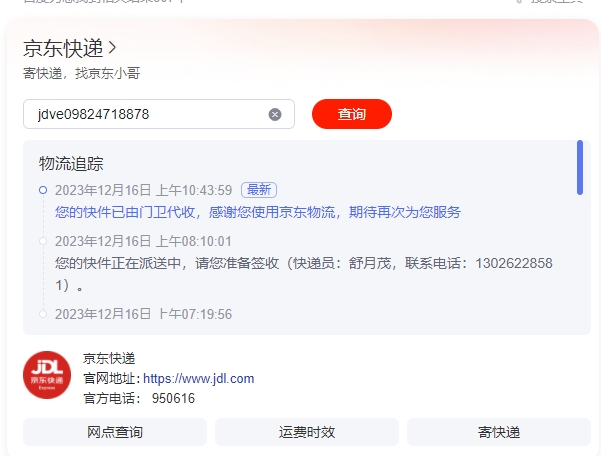Image resolution: width=601 pixels, height=456 pixels.
Task: Click the 运费时效 button
Action: tap(307, 432)
